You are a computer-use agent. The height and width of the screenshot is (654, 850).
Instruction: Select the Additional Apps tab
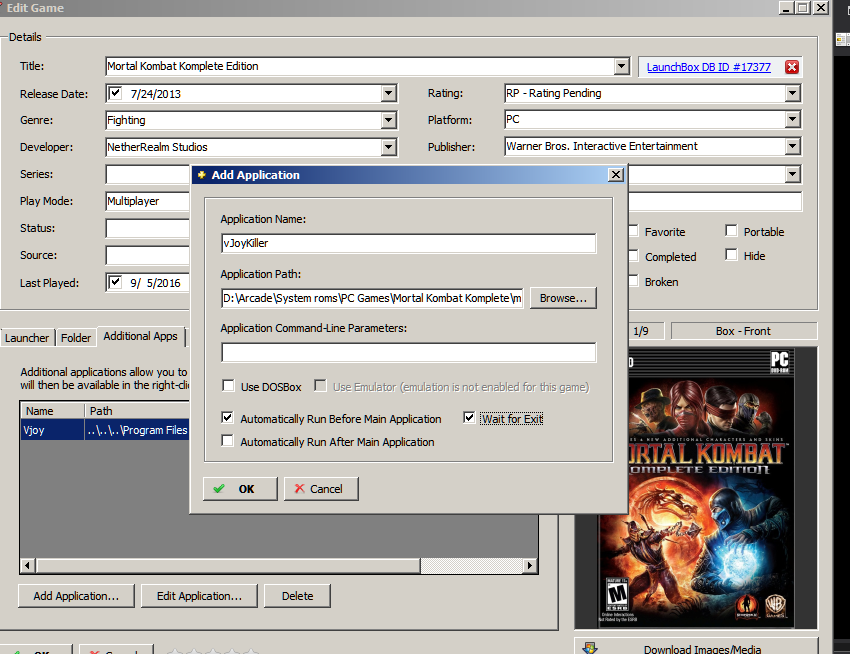[x=140, y=336]
